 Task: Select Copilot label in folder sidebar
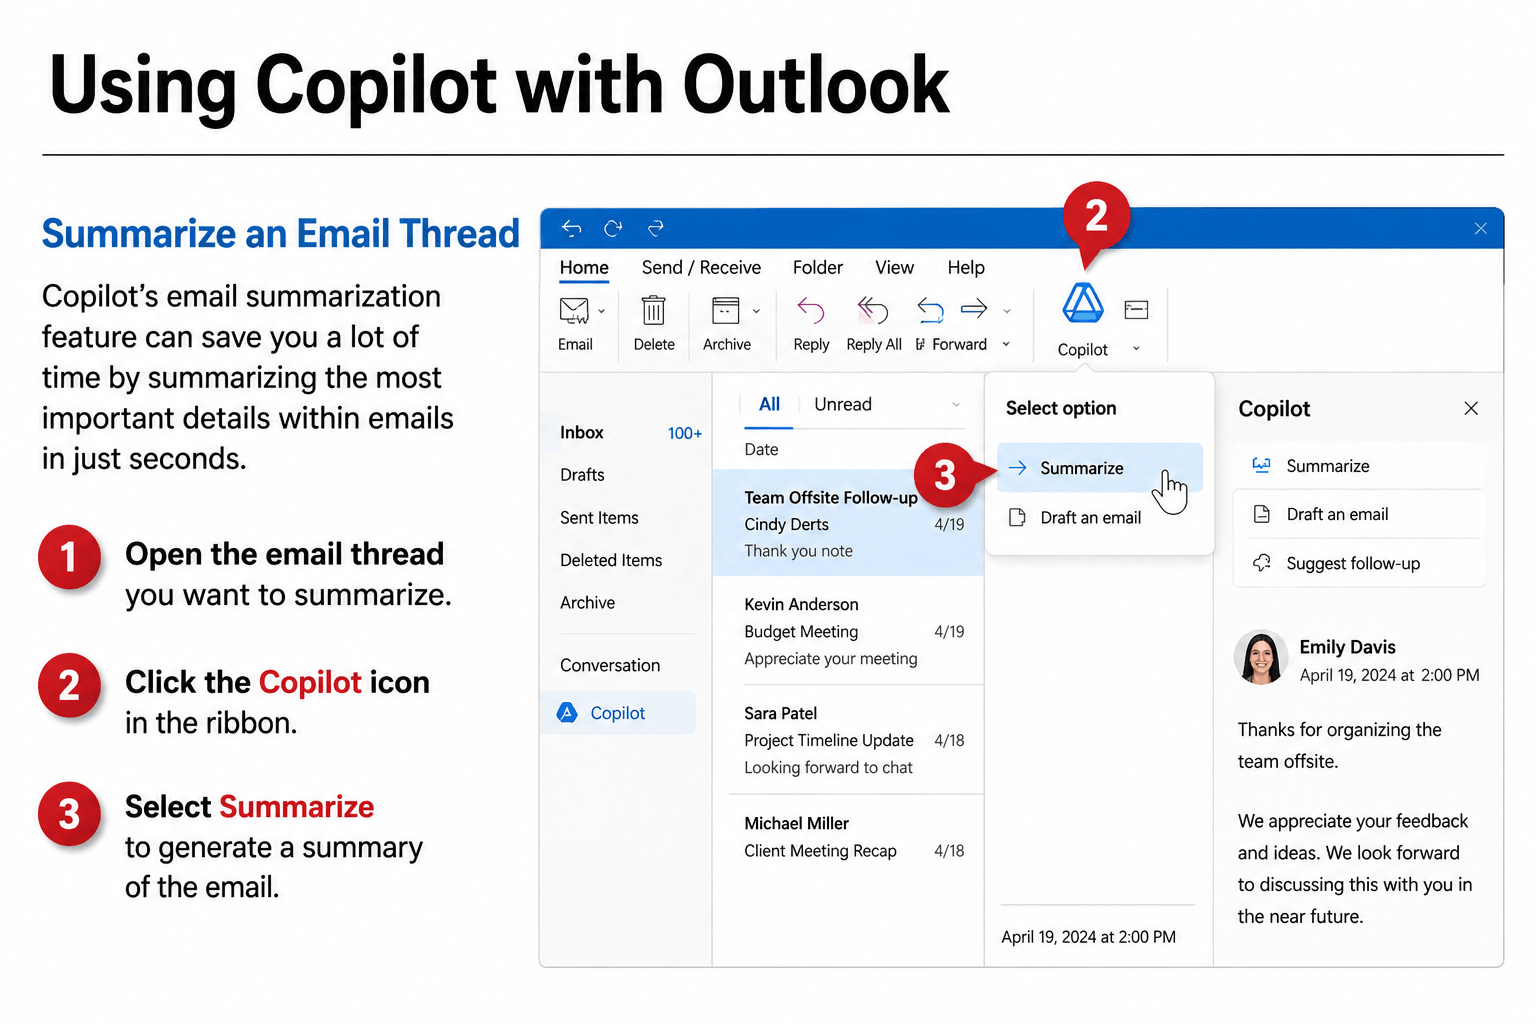pyautogui.click(x=617, y=713)
